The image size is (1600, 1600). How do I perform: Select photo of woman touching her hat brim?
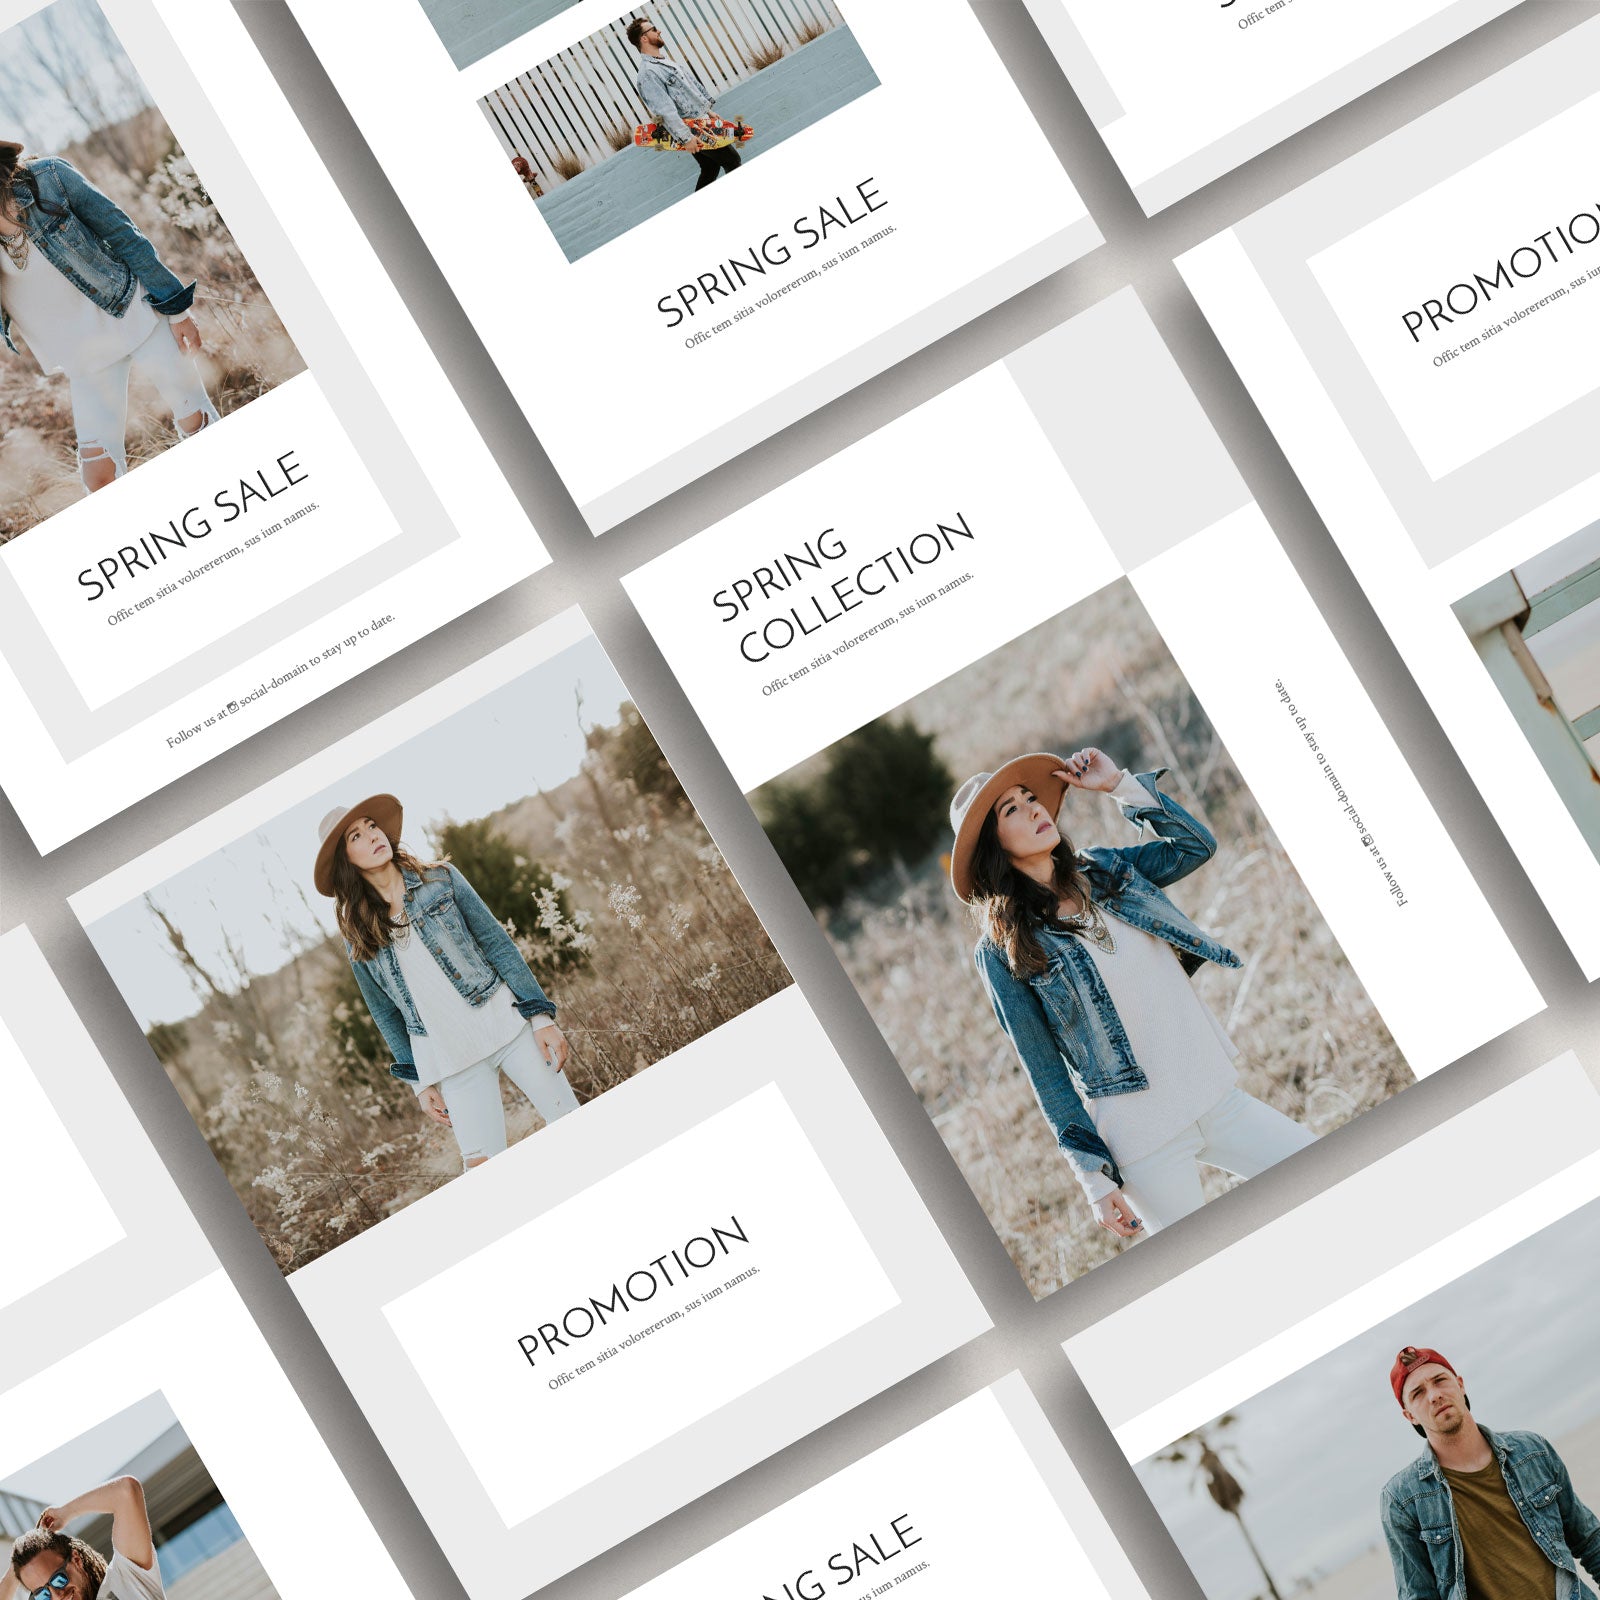tap(1080, 940)
